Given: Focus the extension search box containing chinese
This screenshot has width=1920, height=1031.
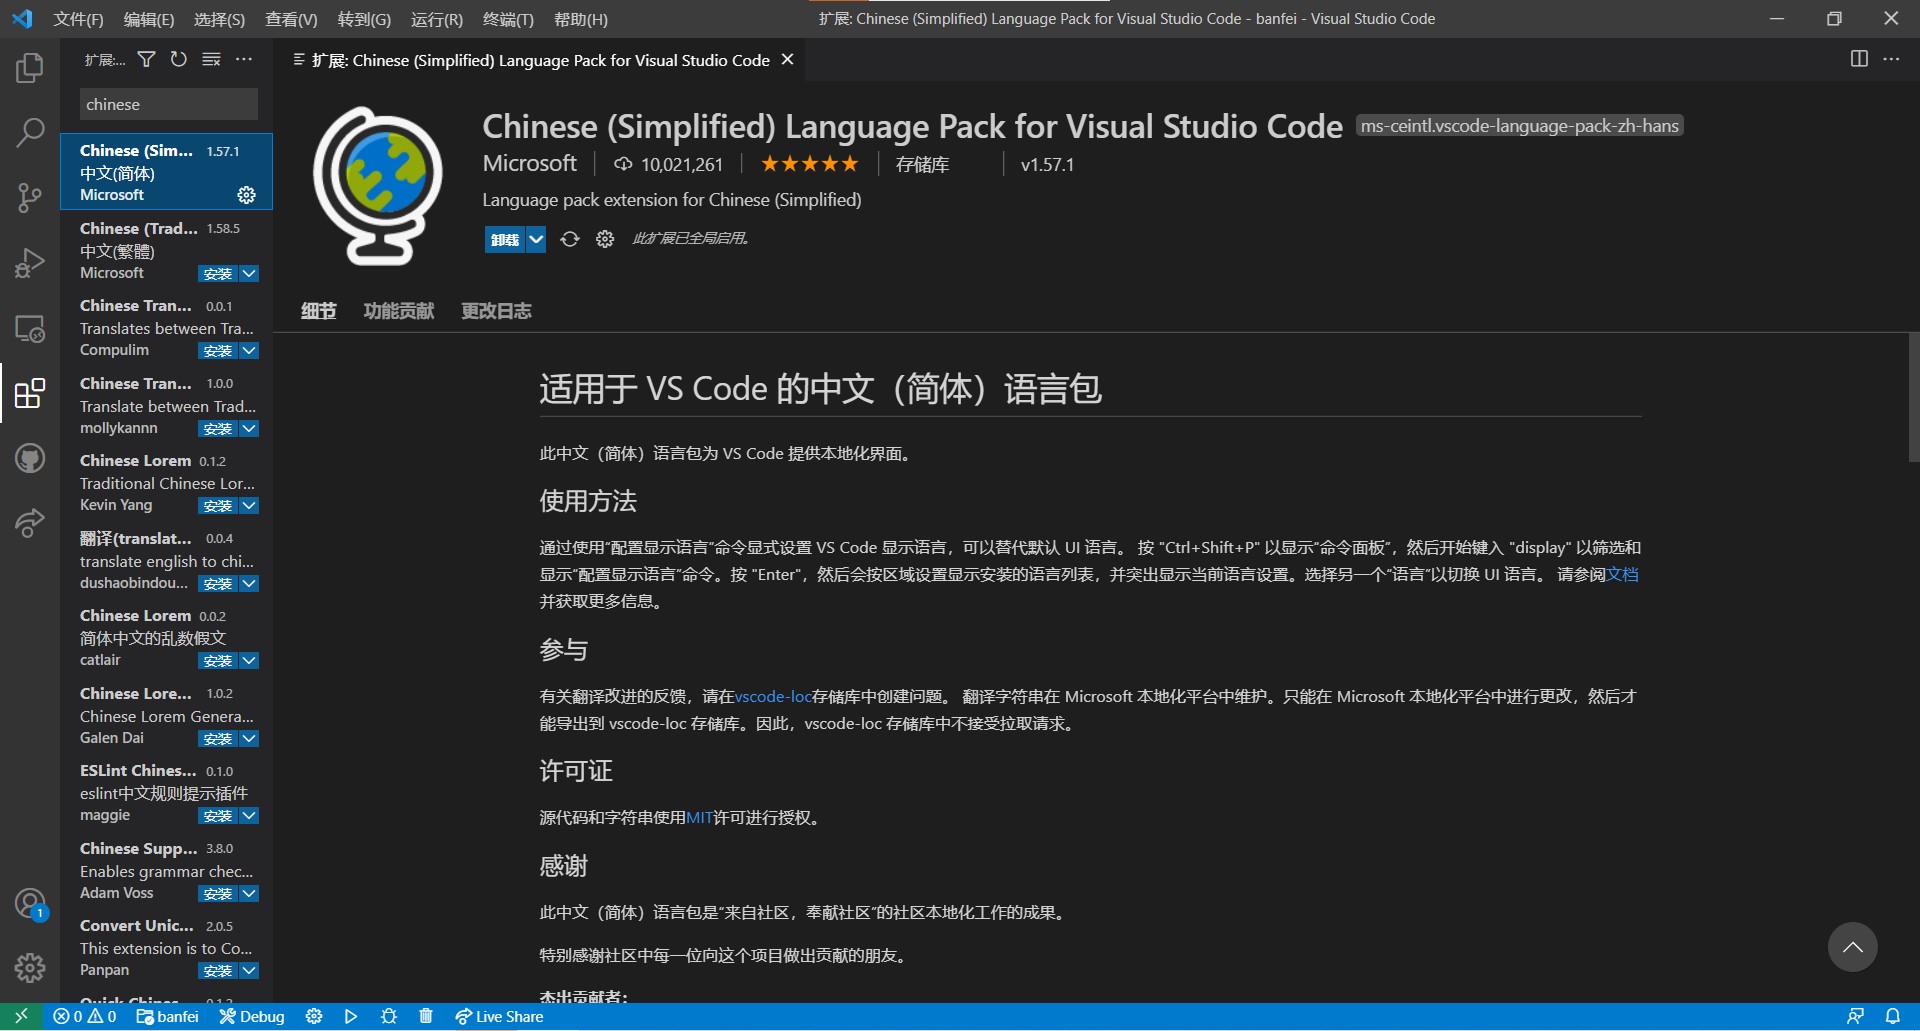Looking at the screenshot, I should point(169,104).
